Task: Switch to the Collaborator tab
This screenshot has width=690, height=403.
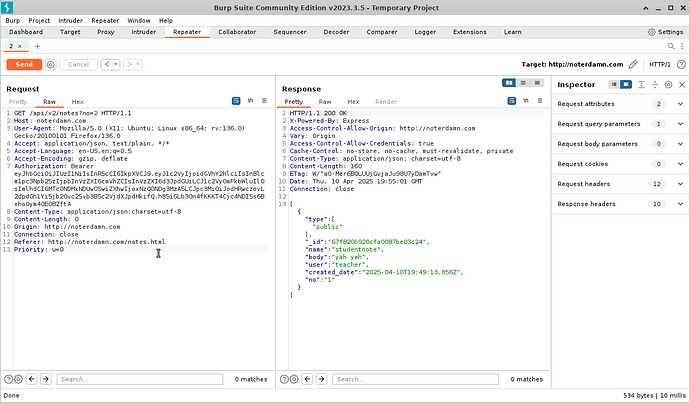Action: [237, 32]
